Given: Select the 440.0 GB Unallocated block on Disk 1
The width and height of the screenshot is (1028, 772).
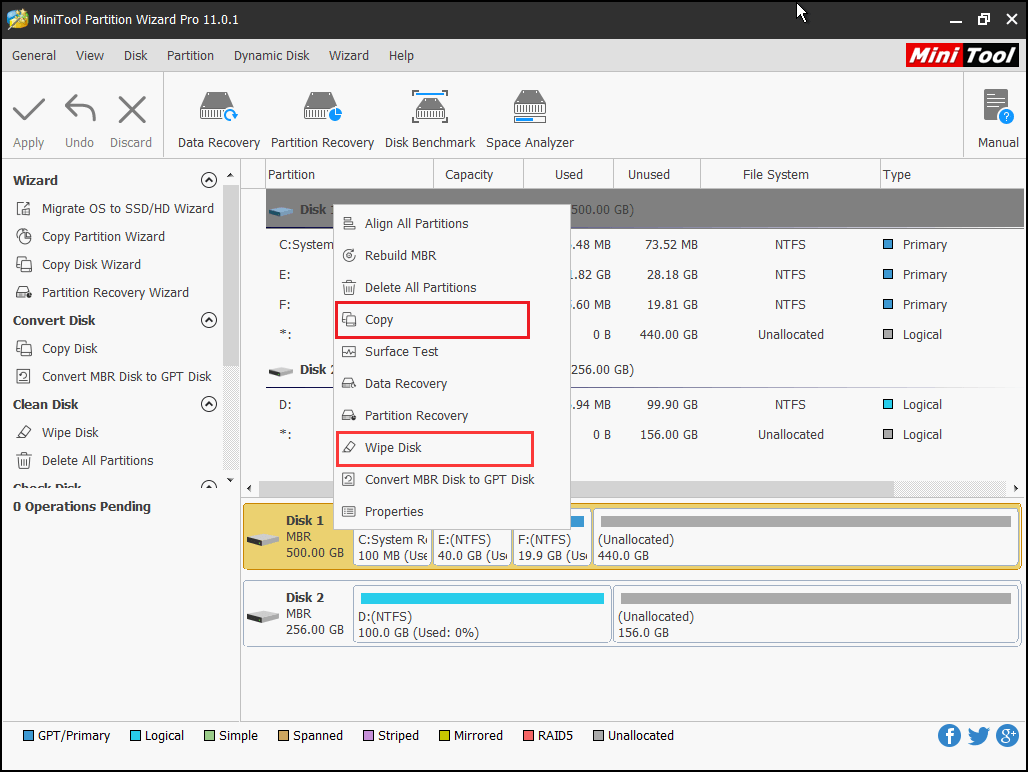Looking at the screenshot, I should coord(805,538).
